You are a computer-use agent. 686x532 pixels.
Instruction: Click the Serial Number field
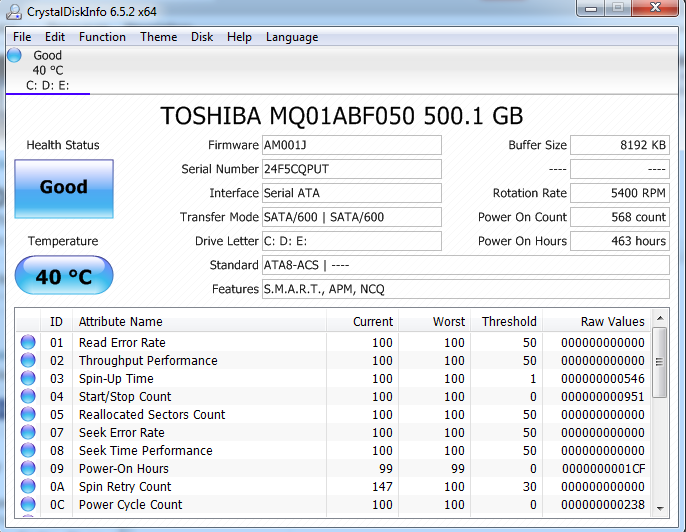click(350, 169)
